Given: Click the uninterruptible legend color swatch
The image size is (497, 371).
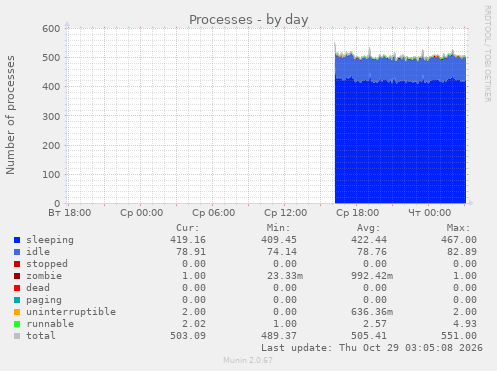Looking at the screenshot, I should click(x=17, y=312).
